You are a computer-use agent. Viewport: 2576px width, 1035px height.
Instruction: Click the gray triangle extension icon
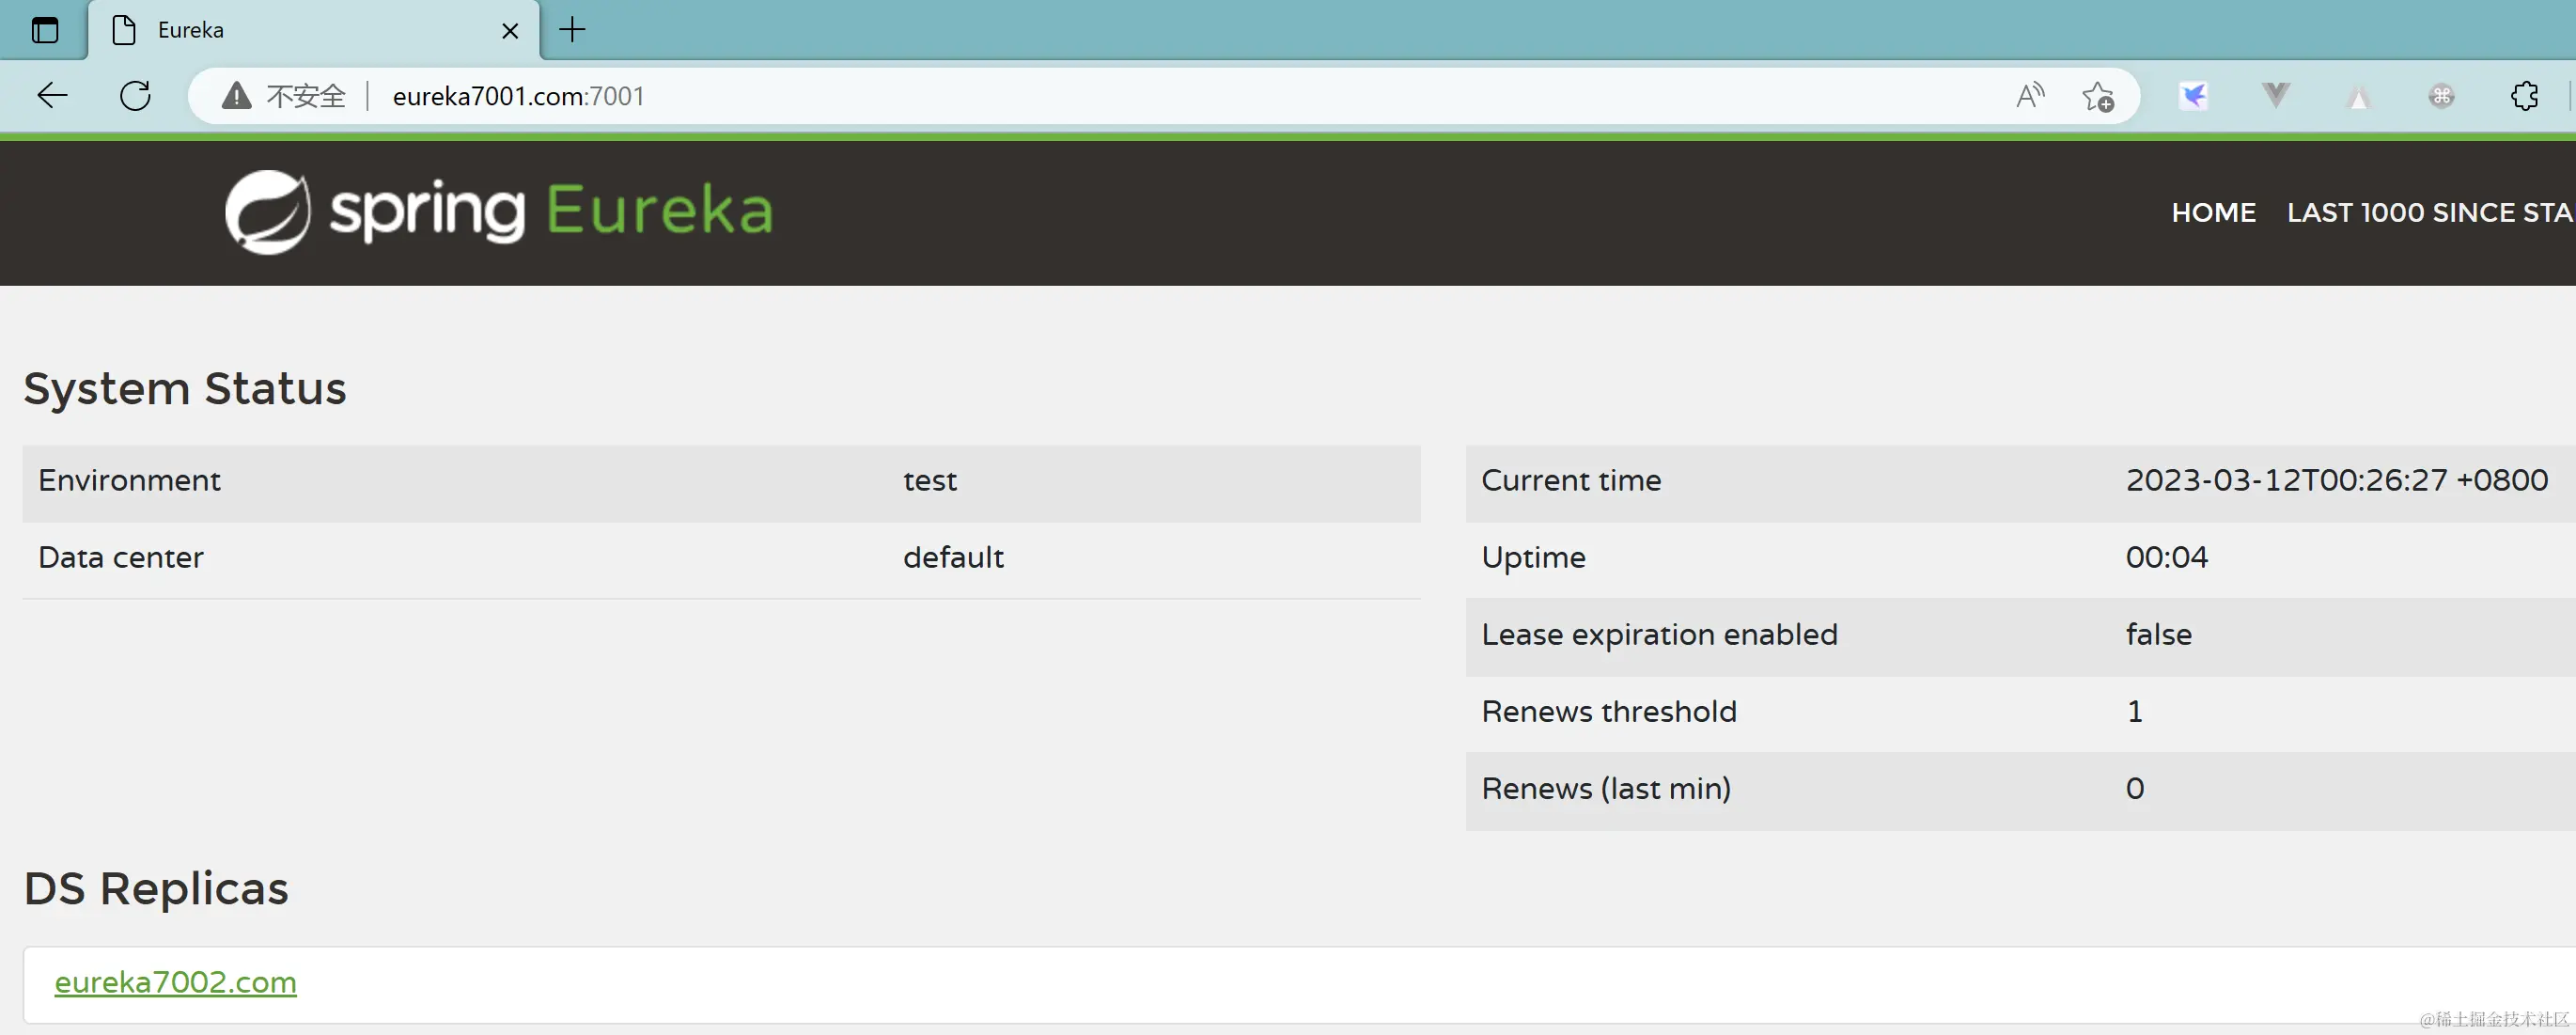pyautogui.click(x=2358, y=97)
